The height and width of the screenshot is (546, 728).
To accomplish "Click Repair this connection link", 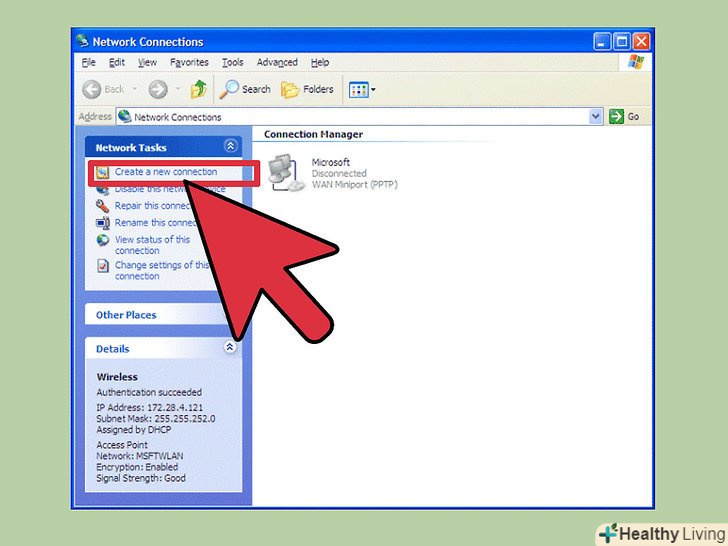I will 153,206.
